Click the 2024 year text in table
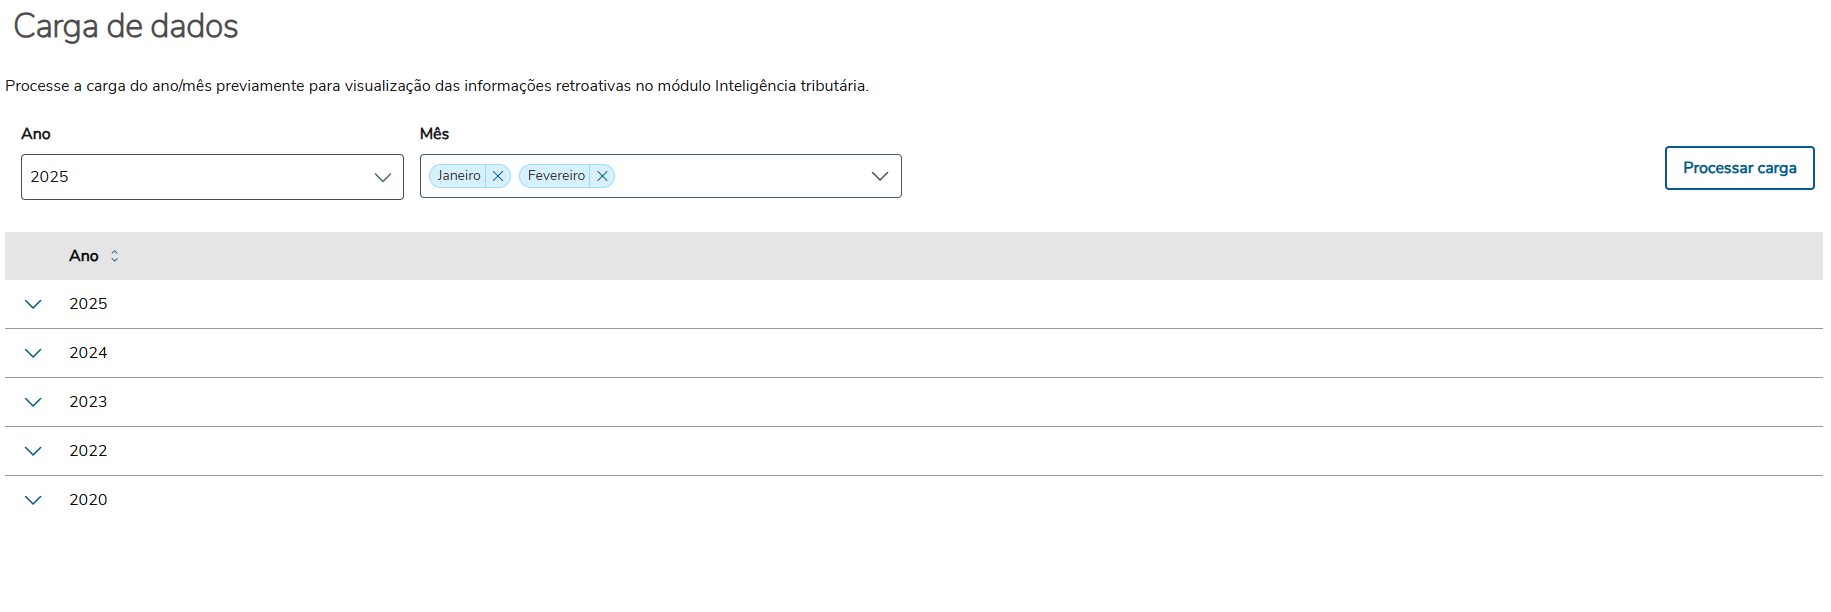Viewport: 1831px width, 612px height. [x=88, y=353]
